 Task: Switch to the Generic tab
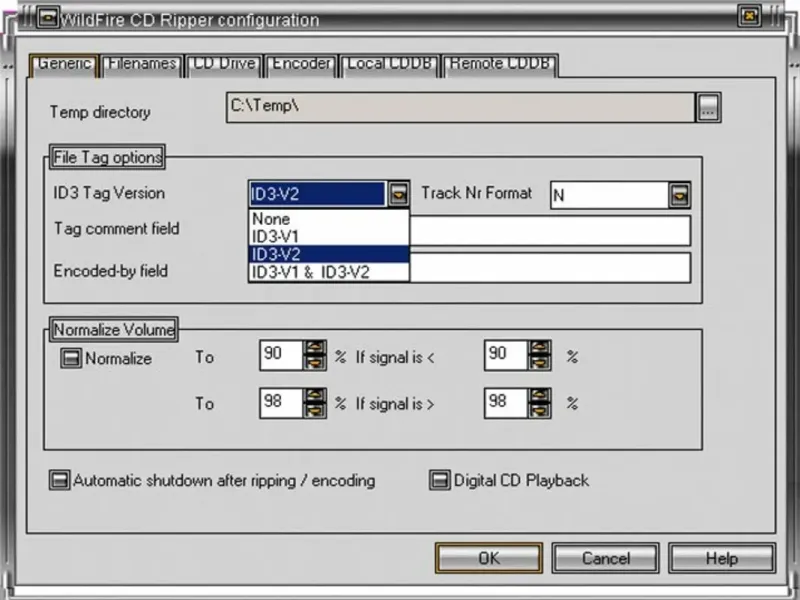[64, 64]
